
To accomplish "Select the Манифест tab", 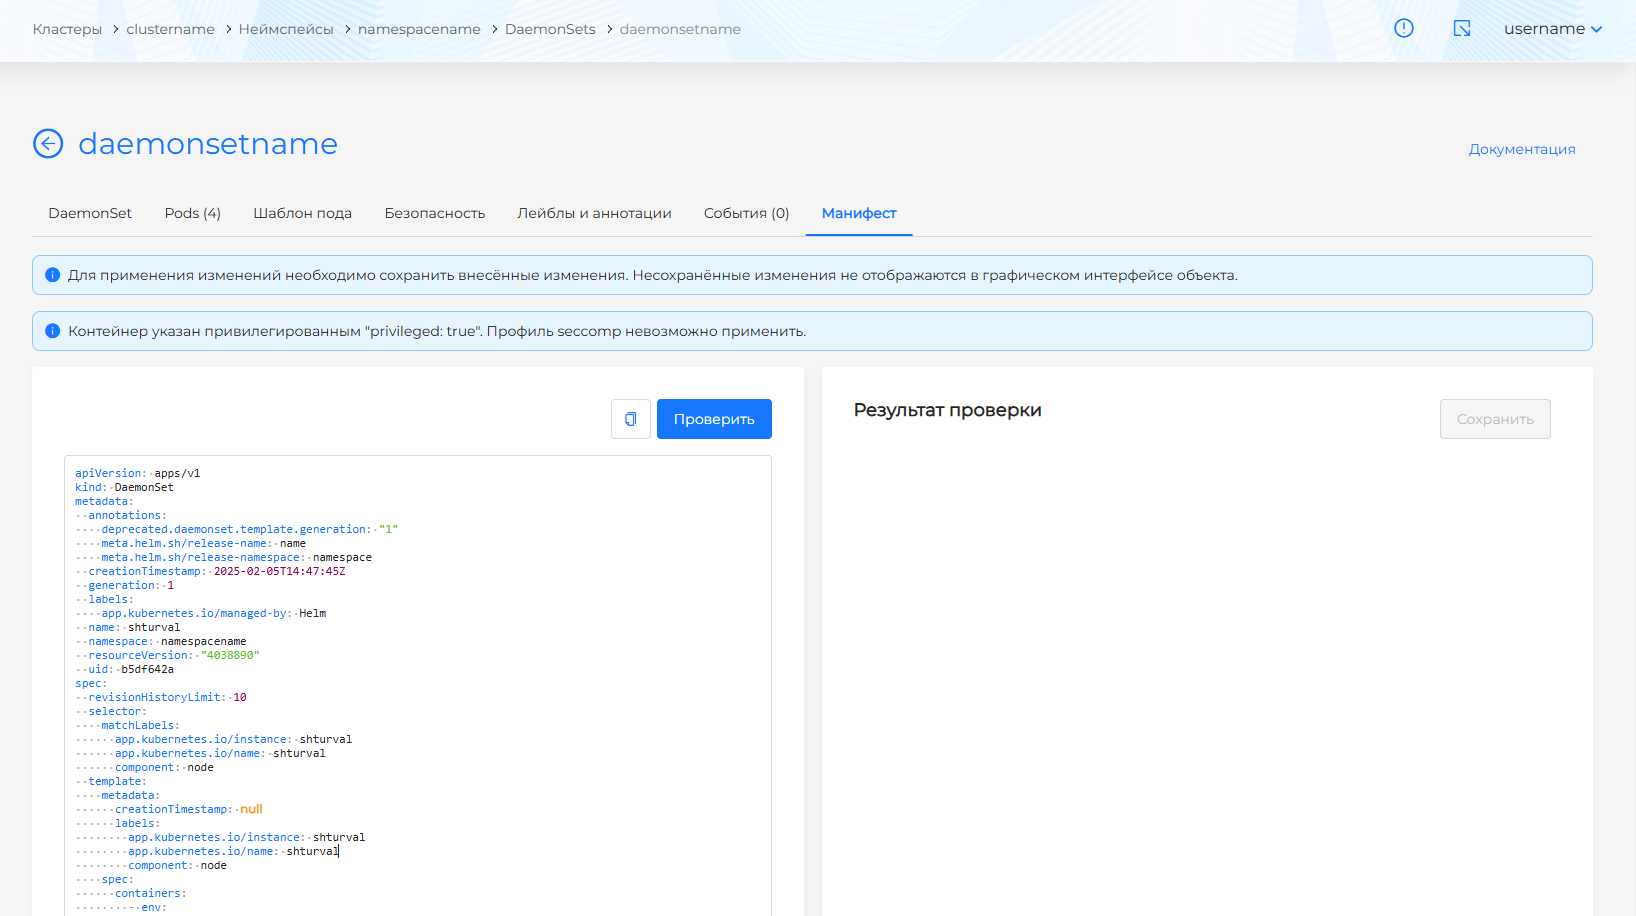I will [x=858, y=213].
